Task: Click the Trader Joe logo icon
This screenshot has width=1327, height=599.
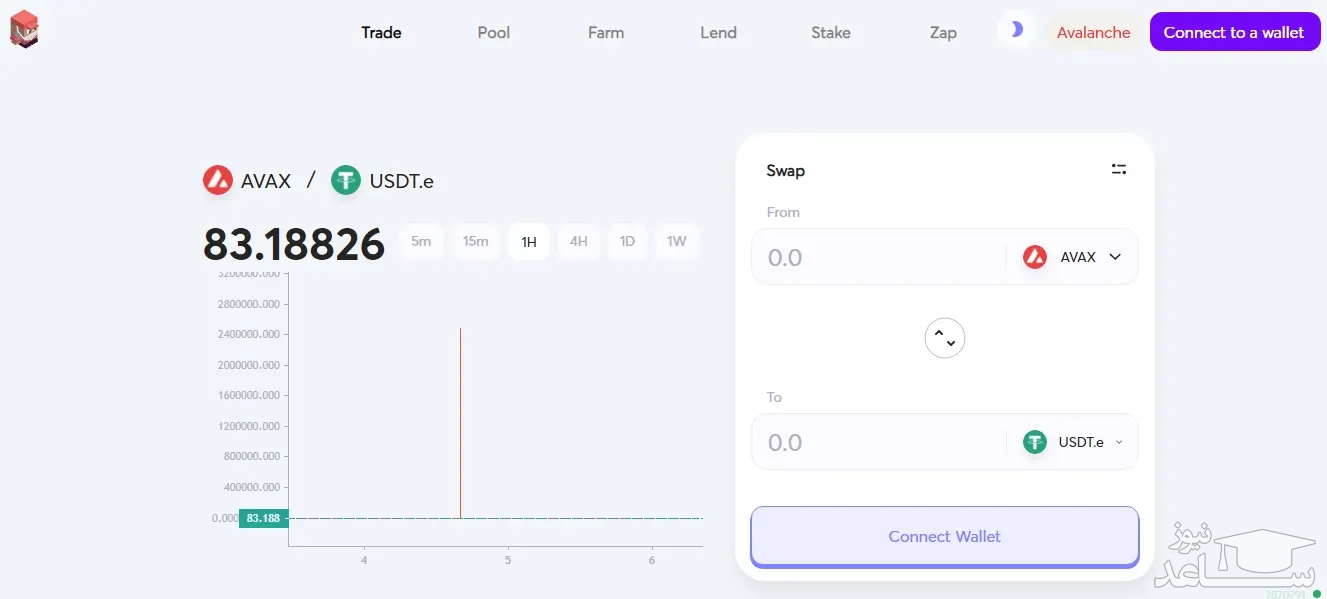Action: pyautogui.click(x=24, y=29)
